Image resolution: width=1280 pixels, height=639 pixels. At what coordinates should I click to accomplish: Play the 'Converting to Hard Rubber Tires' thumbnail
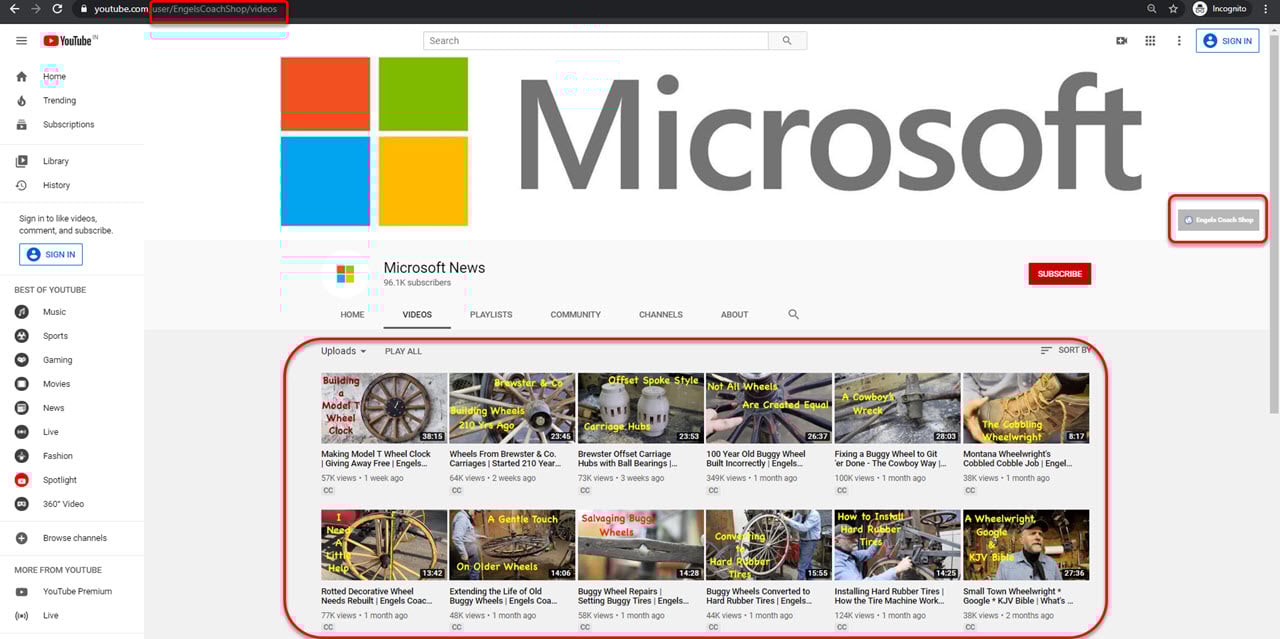pos(769,545)
